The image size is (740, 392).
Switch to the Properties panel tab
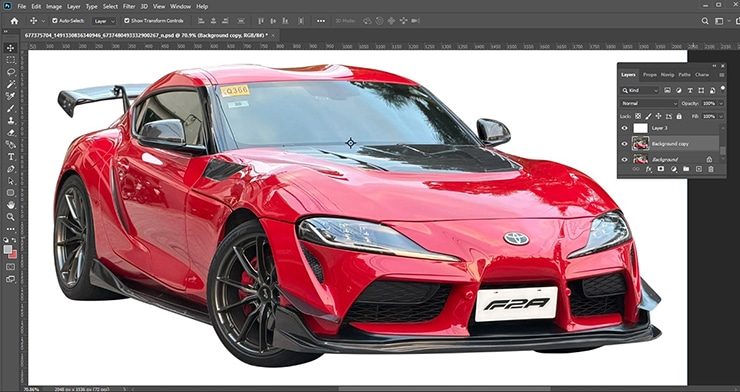pos(650,75)
